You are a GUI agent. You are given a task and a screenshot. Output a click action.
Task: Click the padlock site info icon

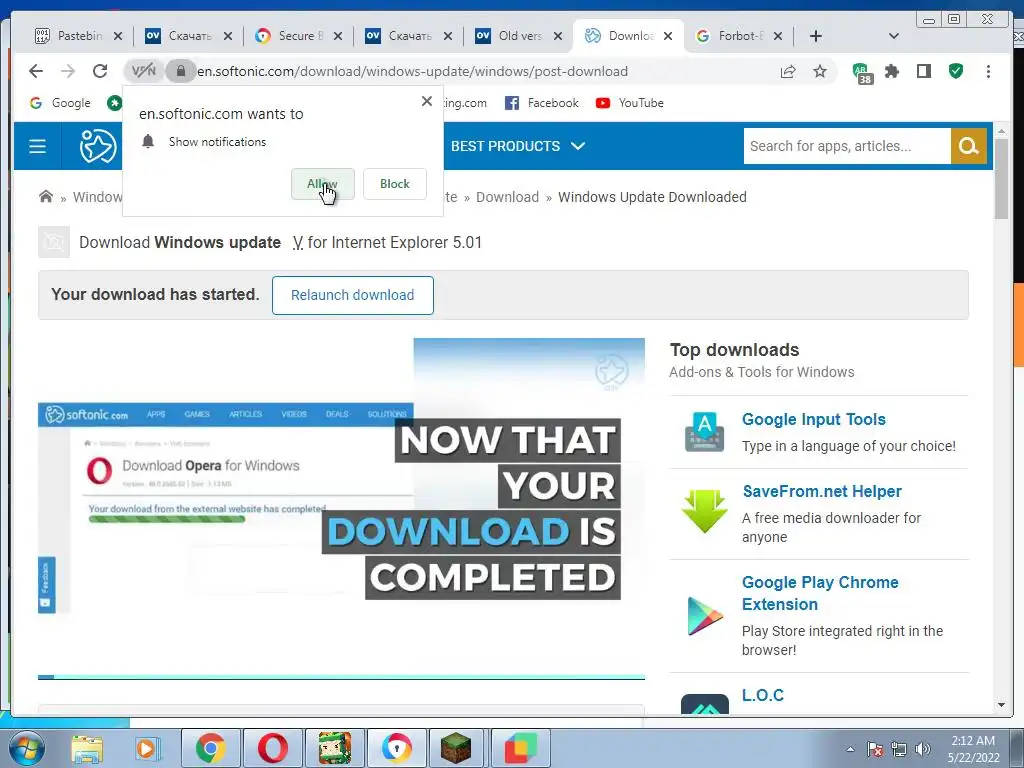[180, 71]
